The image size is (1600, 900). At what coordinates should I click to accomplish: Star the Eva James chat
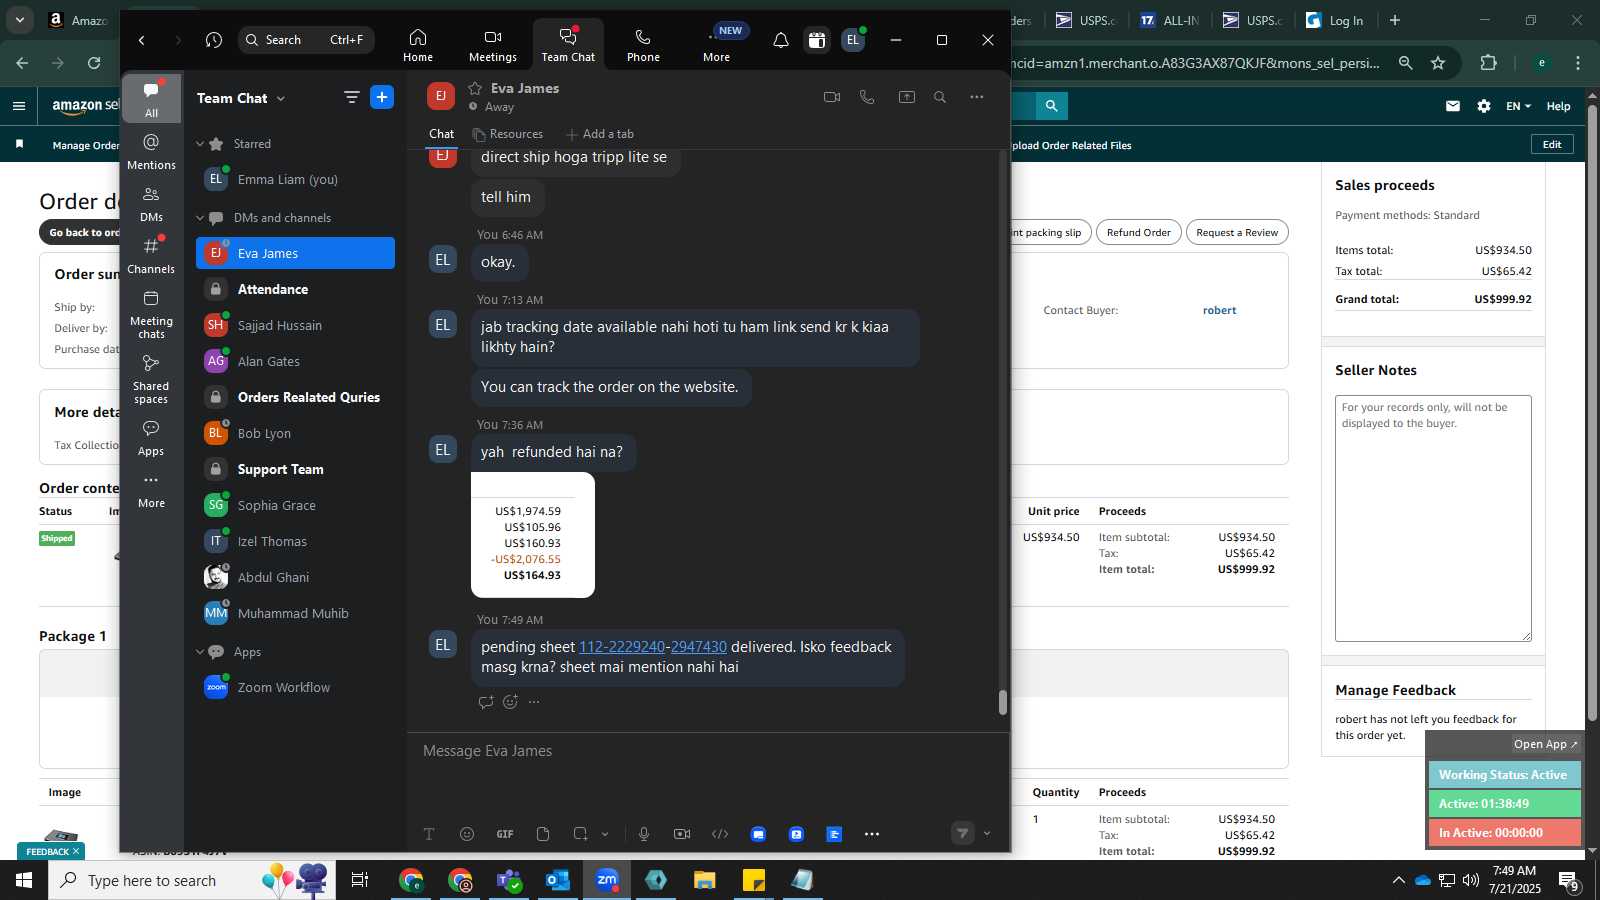coord(475,88)
